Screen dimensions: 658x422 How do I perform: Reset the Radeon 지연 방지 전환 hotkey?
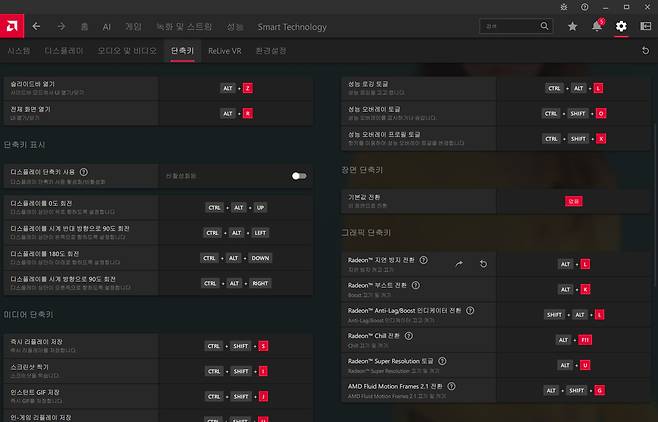click(483, 264)
